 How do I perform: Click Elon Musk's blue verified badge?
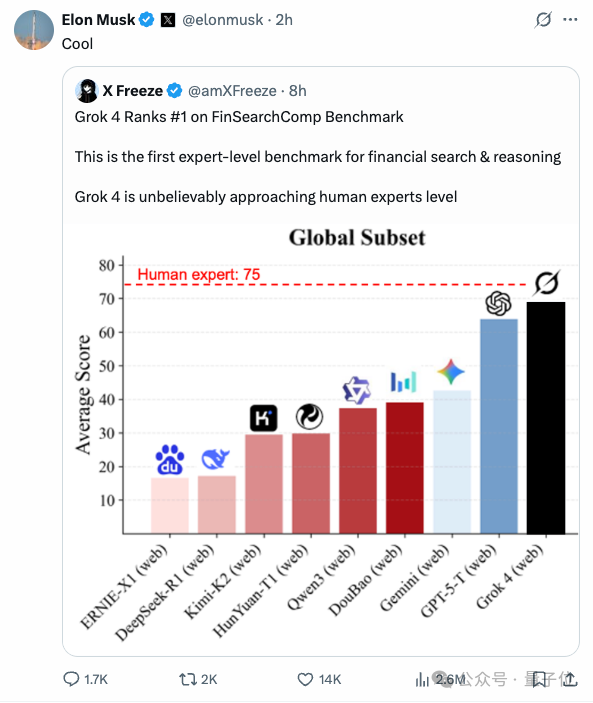tap(147, 20)
